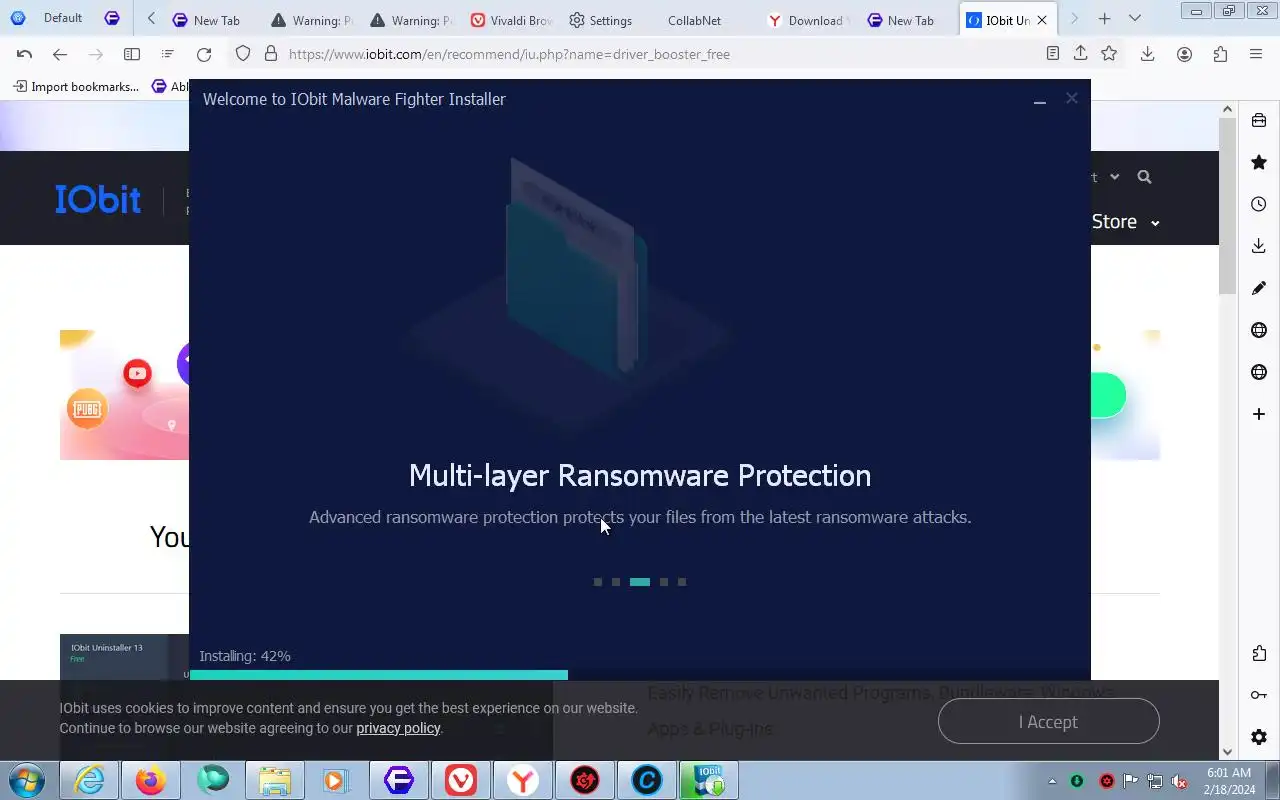Reload the current iobit.com page

pos(204,54)
